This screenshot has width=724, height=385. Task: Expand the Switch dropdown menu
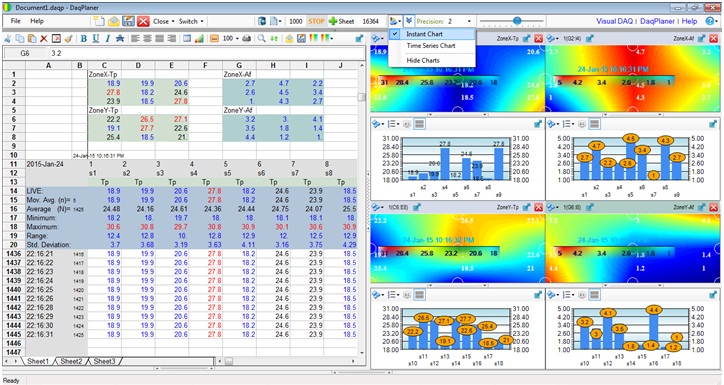click(x=191, y=21)
